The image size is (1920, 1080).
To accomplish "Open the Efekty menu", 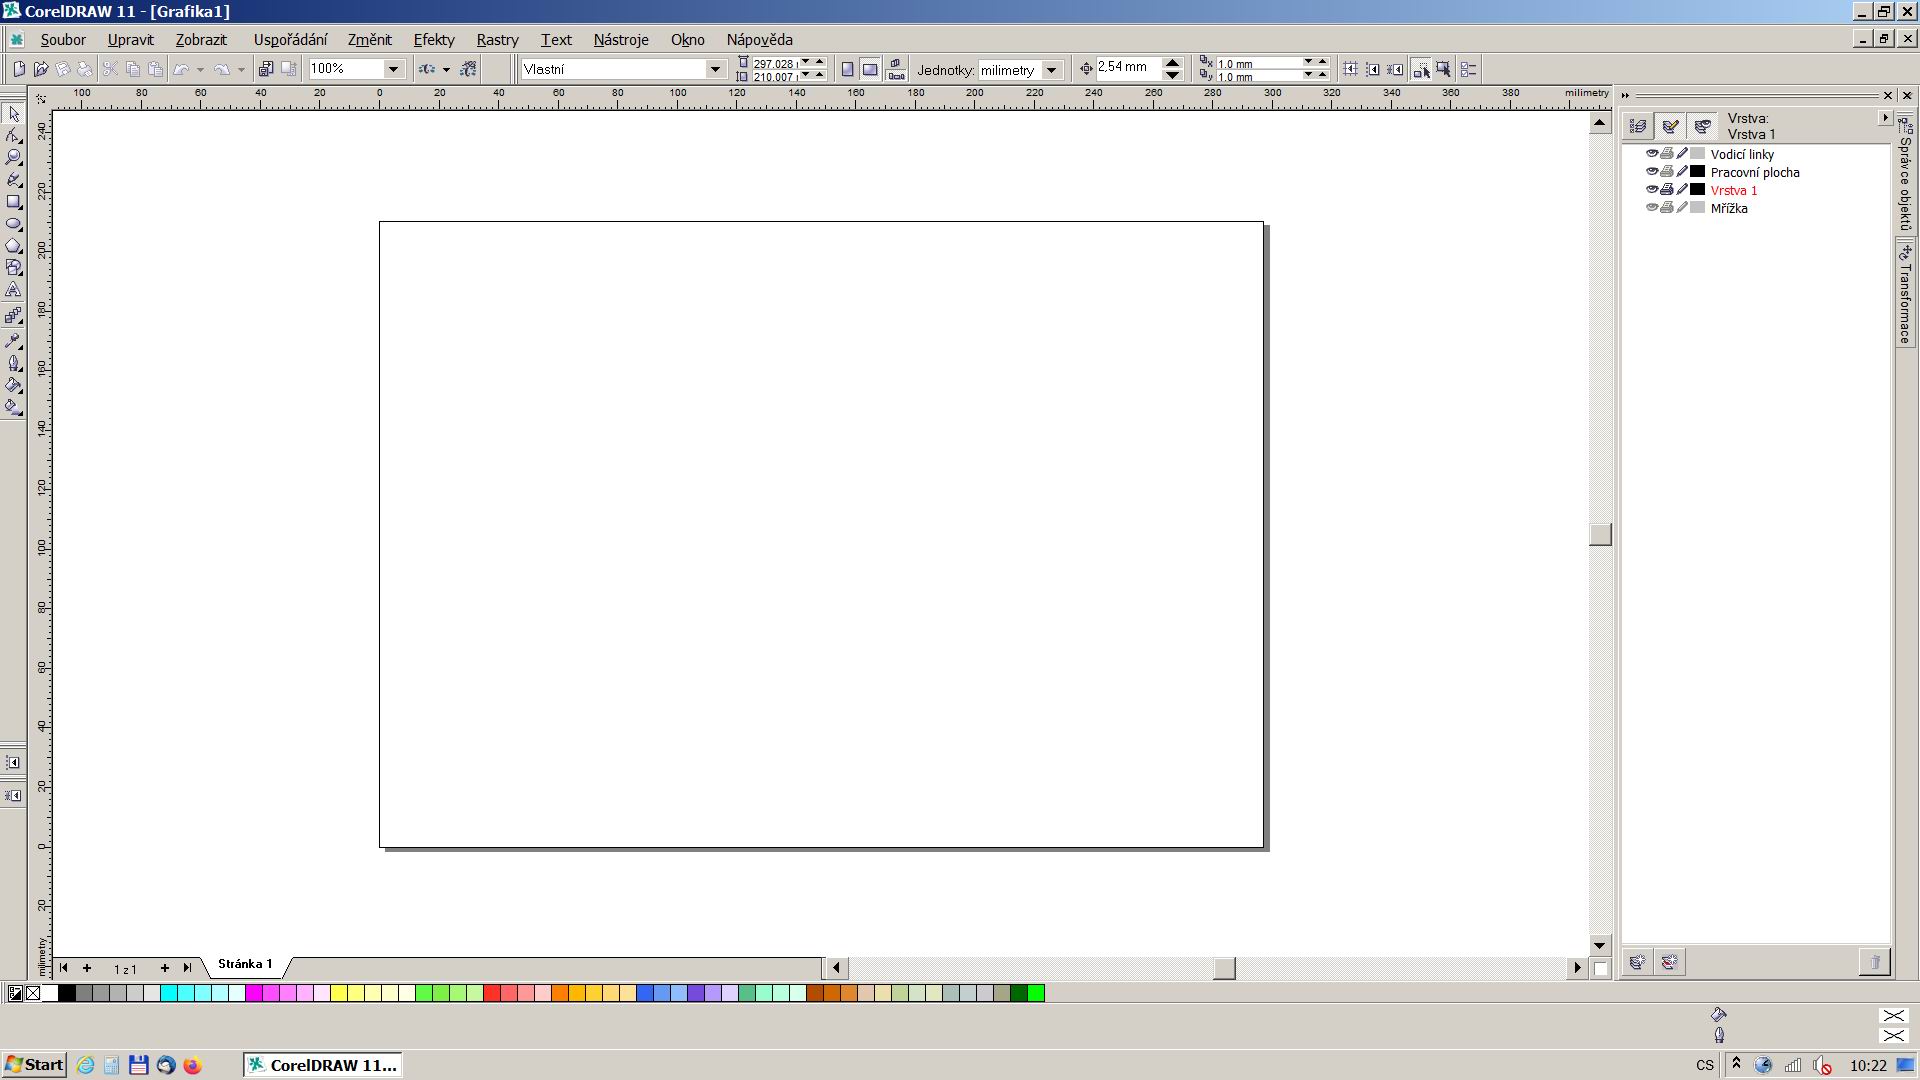I will (x=433, y=40).
